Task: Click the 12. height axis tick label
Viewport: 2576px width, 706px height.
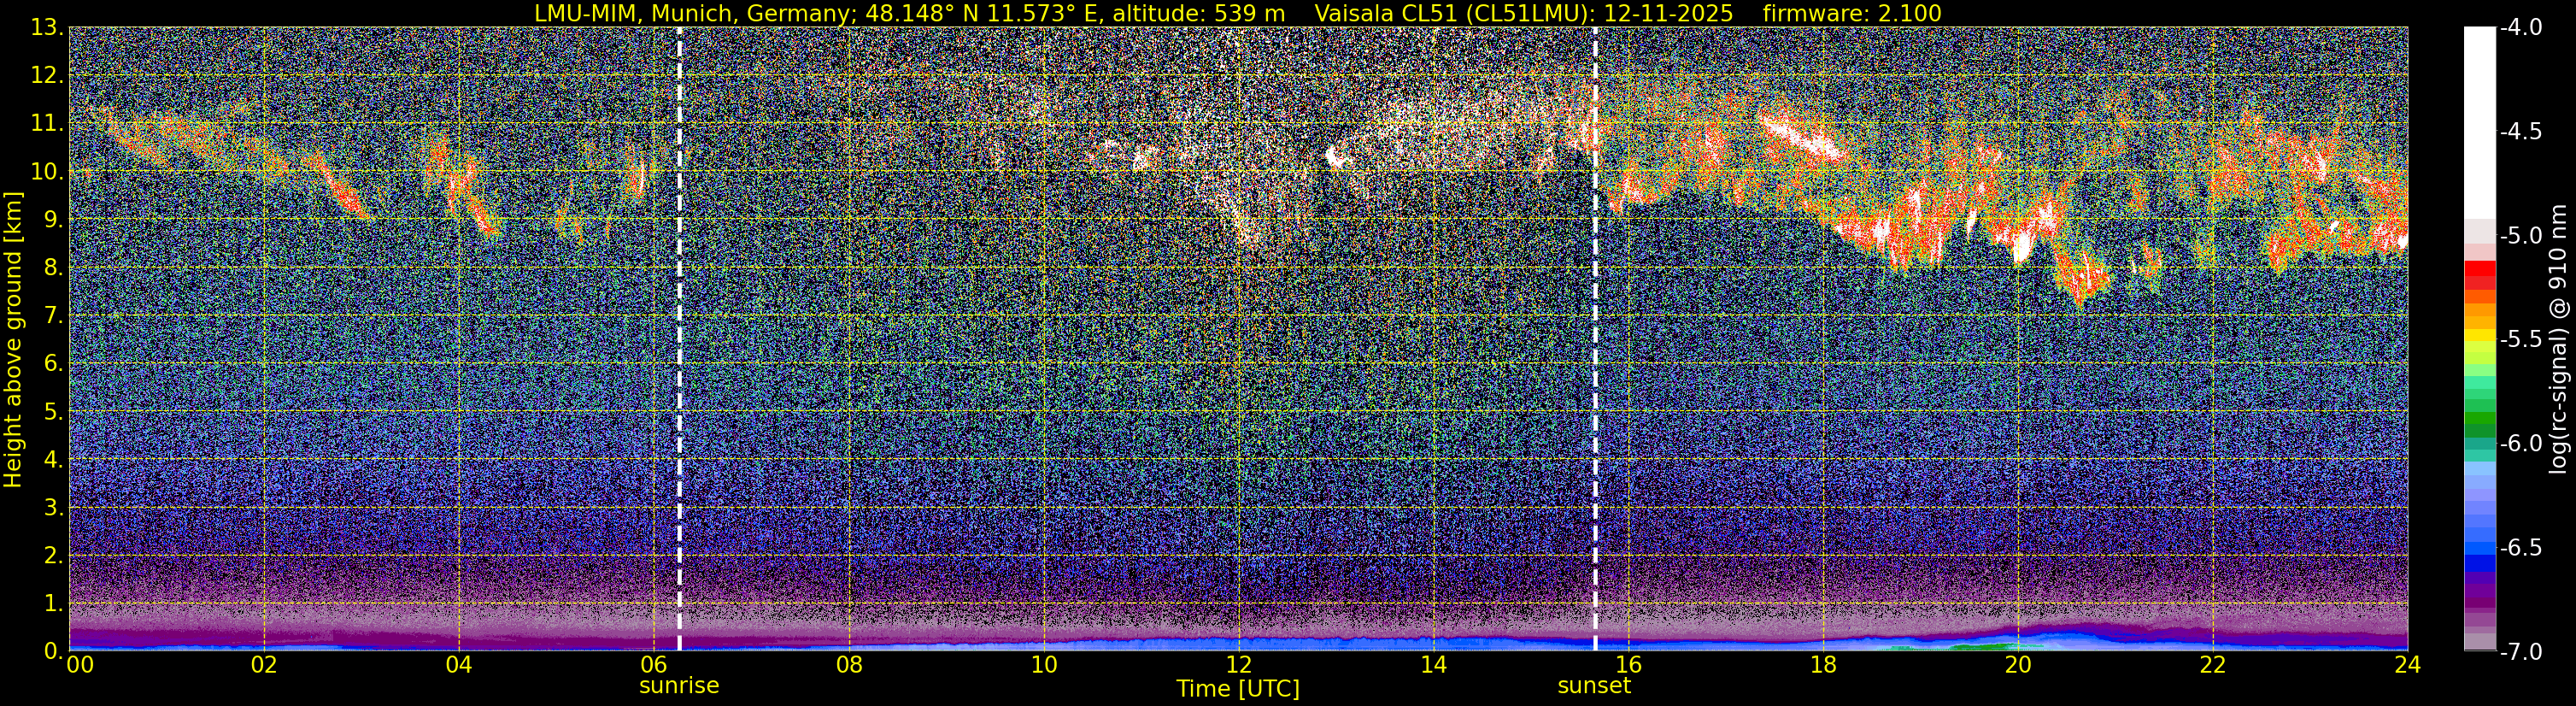Action: click(x=47, y=75)
